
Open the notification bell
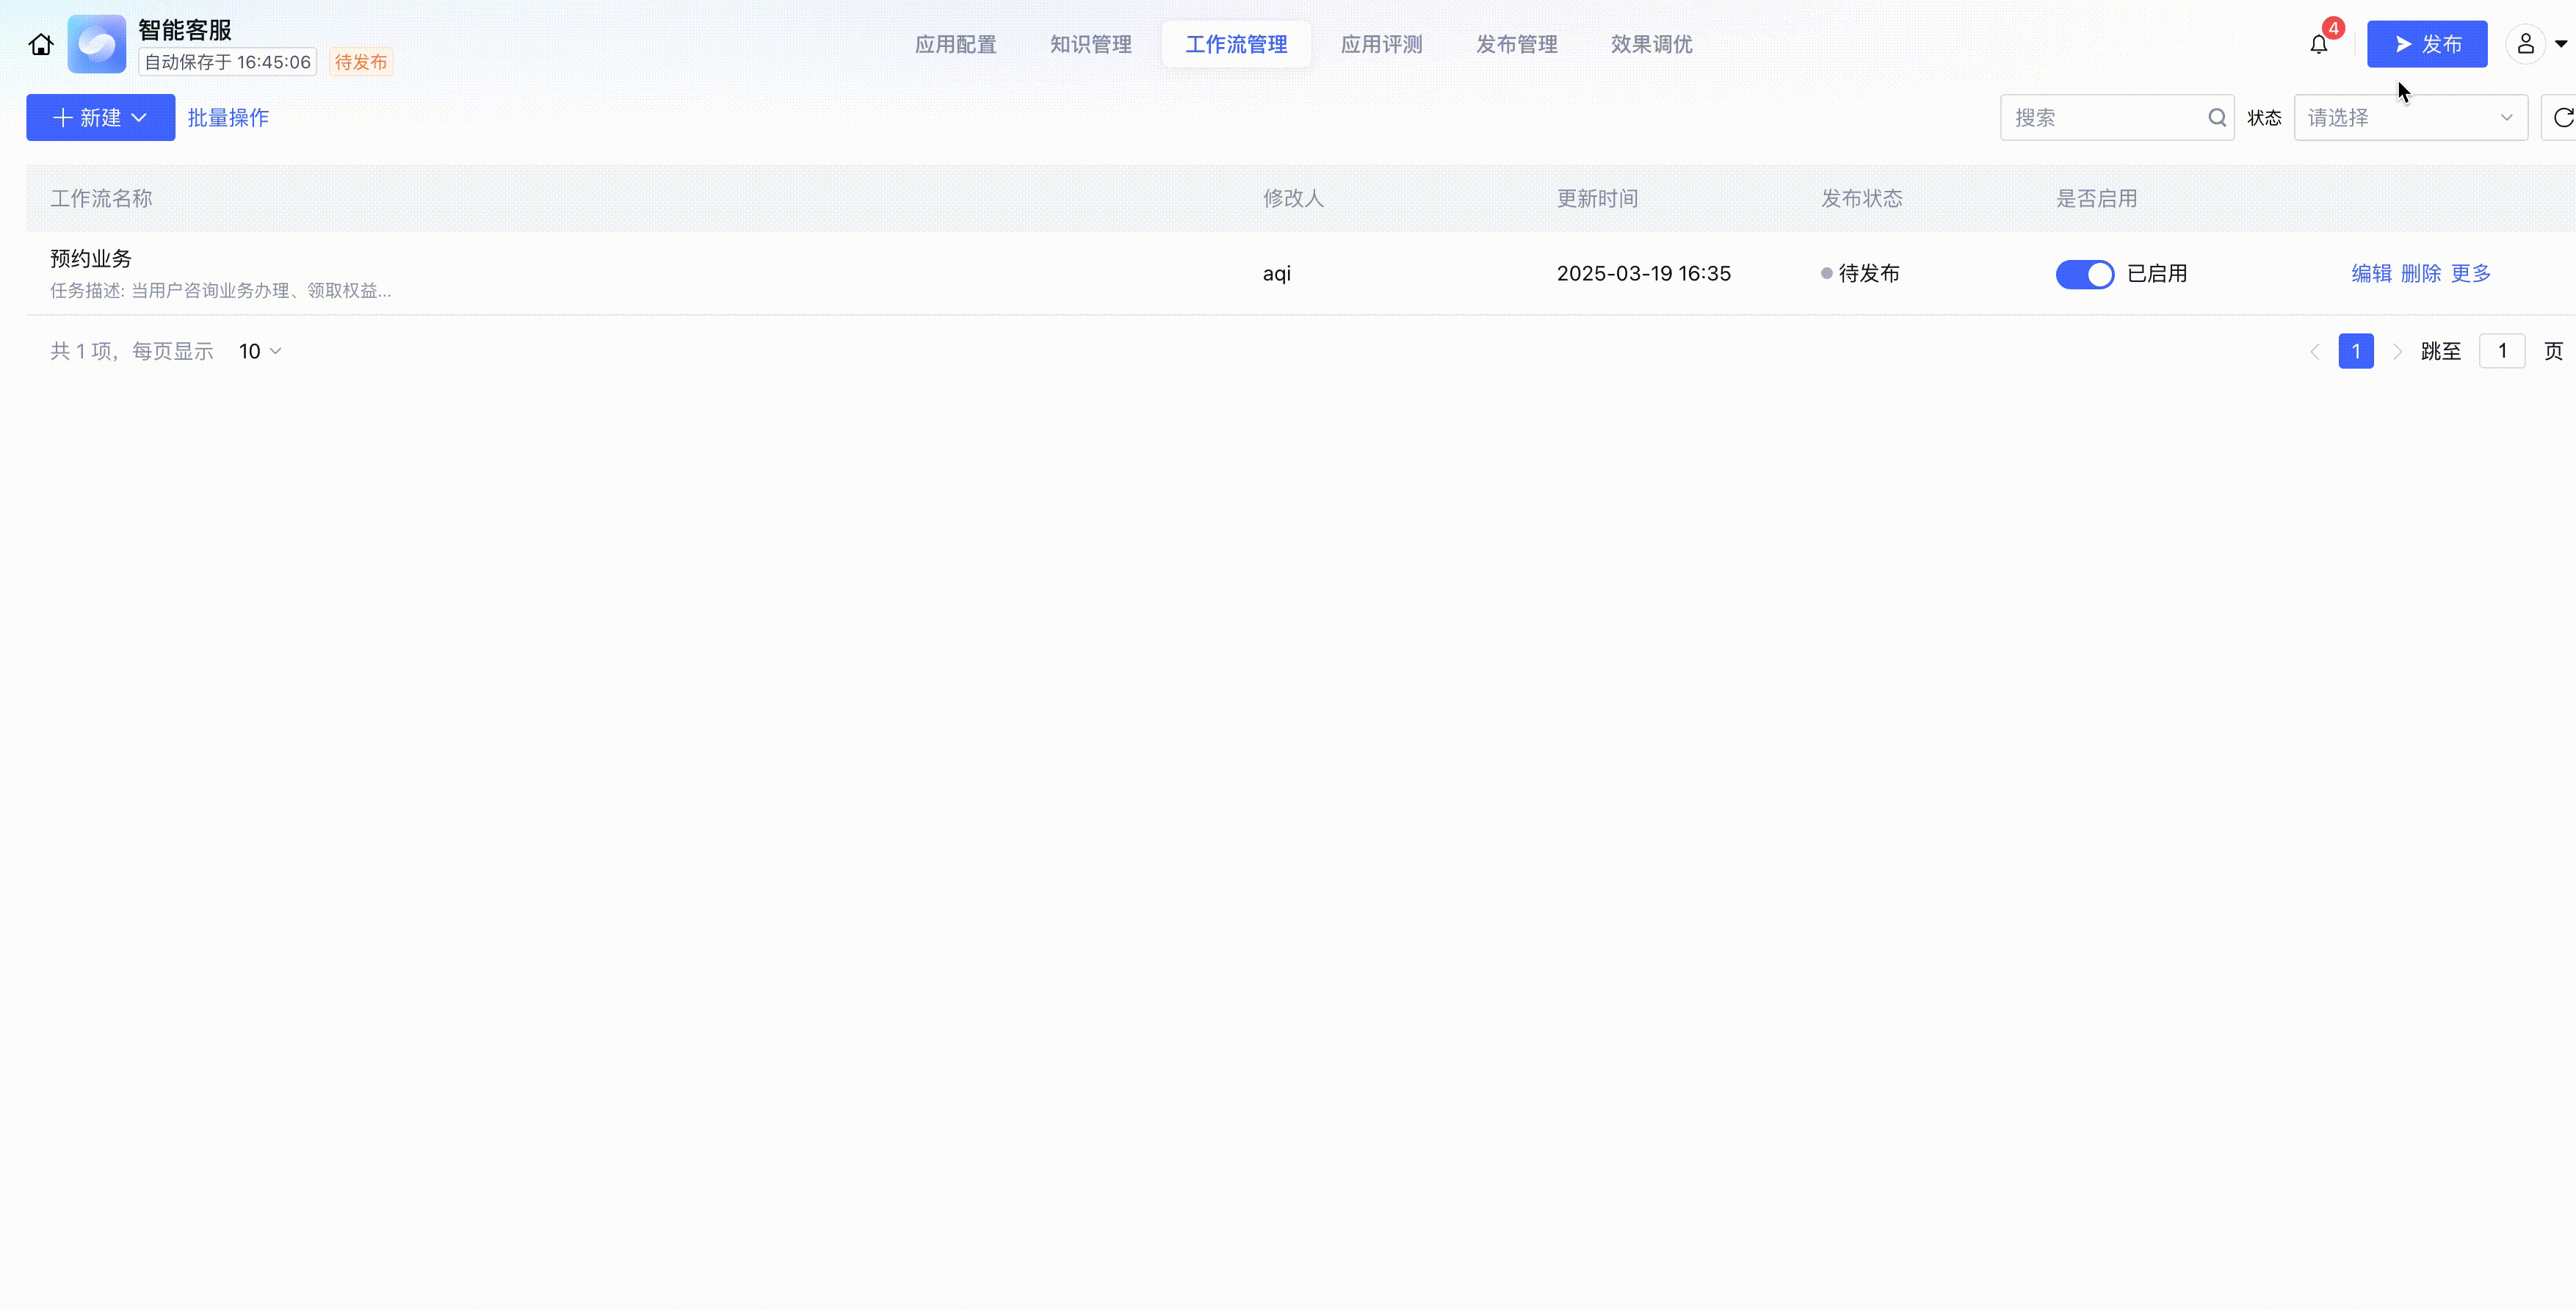(x=2318, y=45)
